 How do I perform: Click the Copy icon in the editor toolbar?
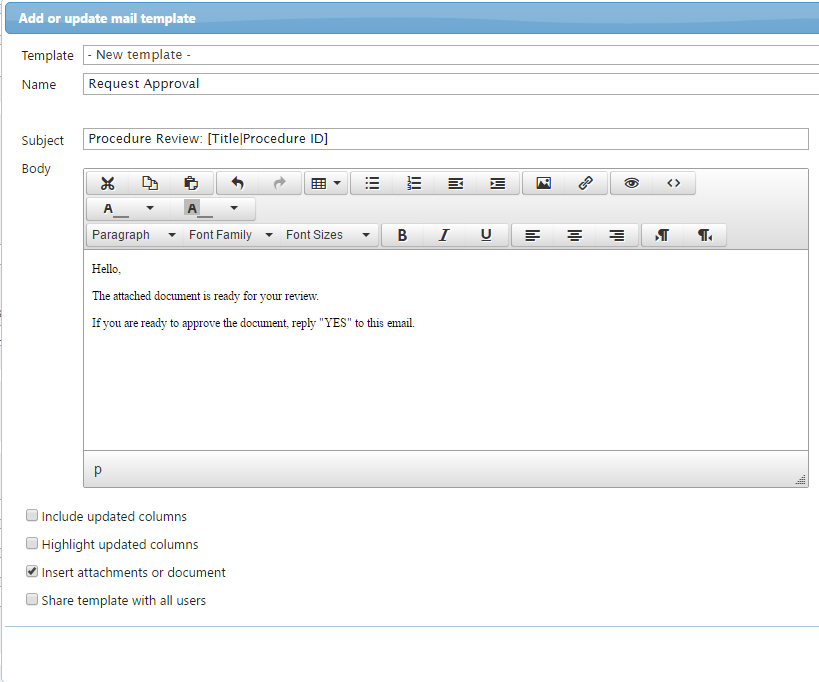tap(150, 183)
